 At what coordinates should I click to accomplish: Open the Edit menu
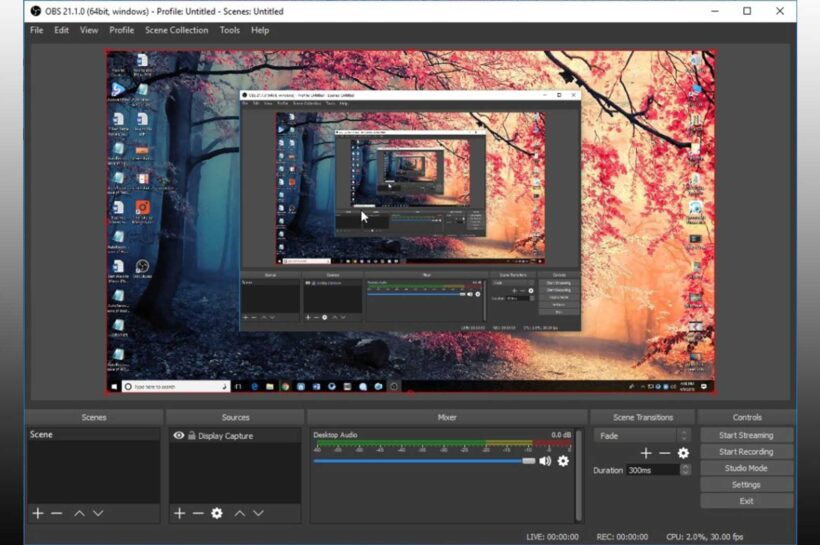pyautogui.click(x=61, y=30)
